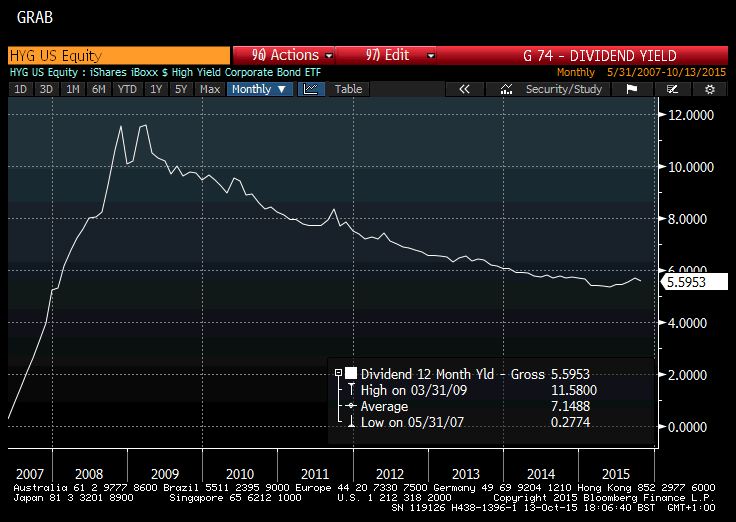Click the 11.5800 high value
The height and width of the screenshot is (522, 736).
click(x=574, y=390)
